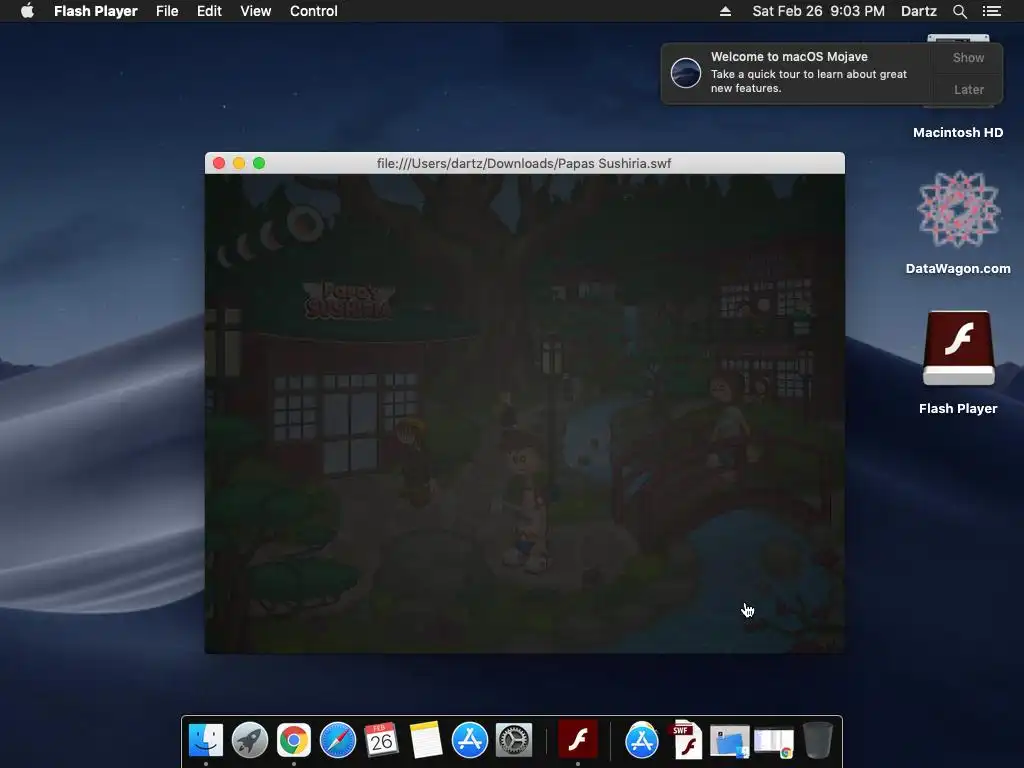Image resolution: width=1024 pixels, height=768 pixels.
Task: Open Safari compass icon in Dock
Action: coord(338,741)
